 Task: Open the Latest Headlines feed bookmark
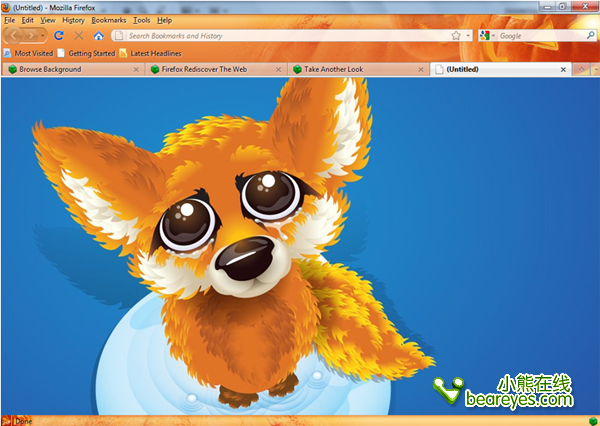point(150,53)
